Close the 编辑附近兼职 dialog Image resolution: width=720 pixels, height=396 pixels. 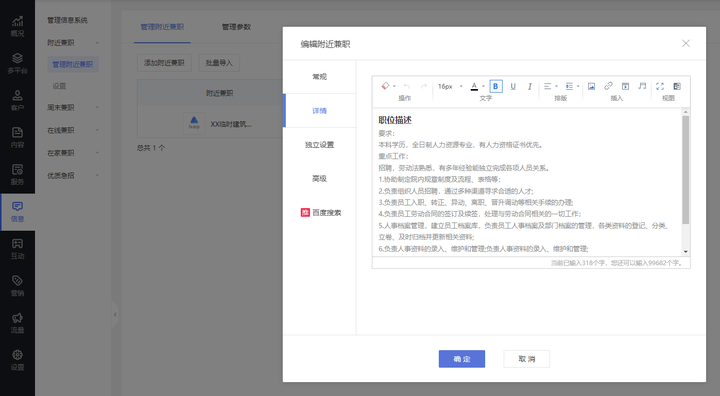686,43
